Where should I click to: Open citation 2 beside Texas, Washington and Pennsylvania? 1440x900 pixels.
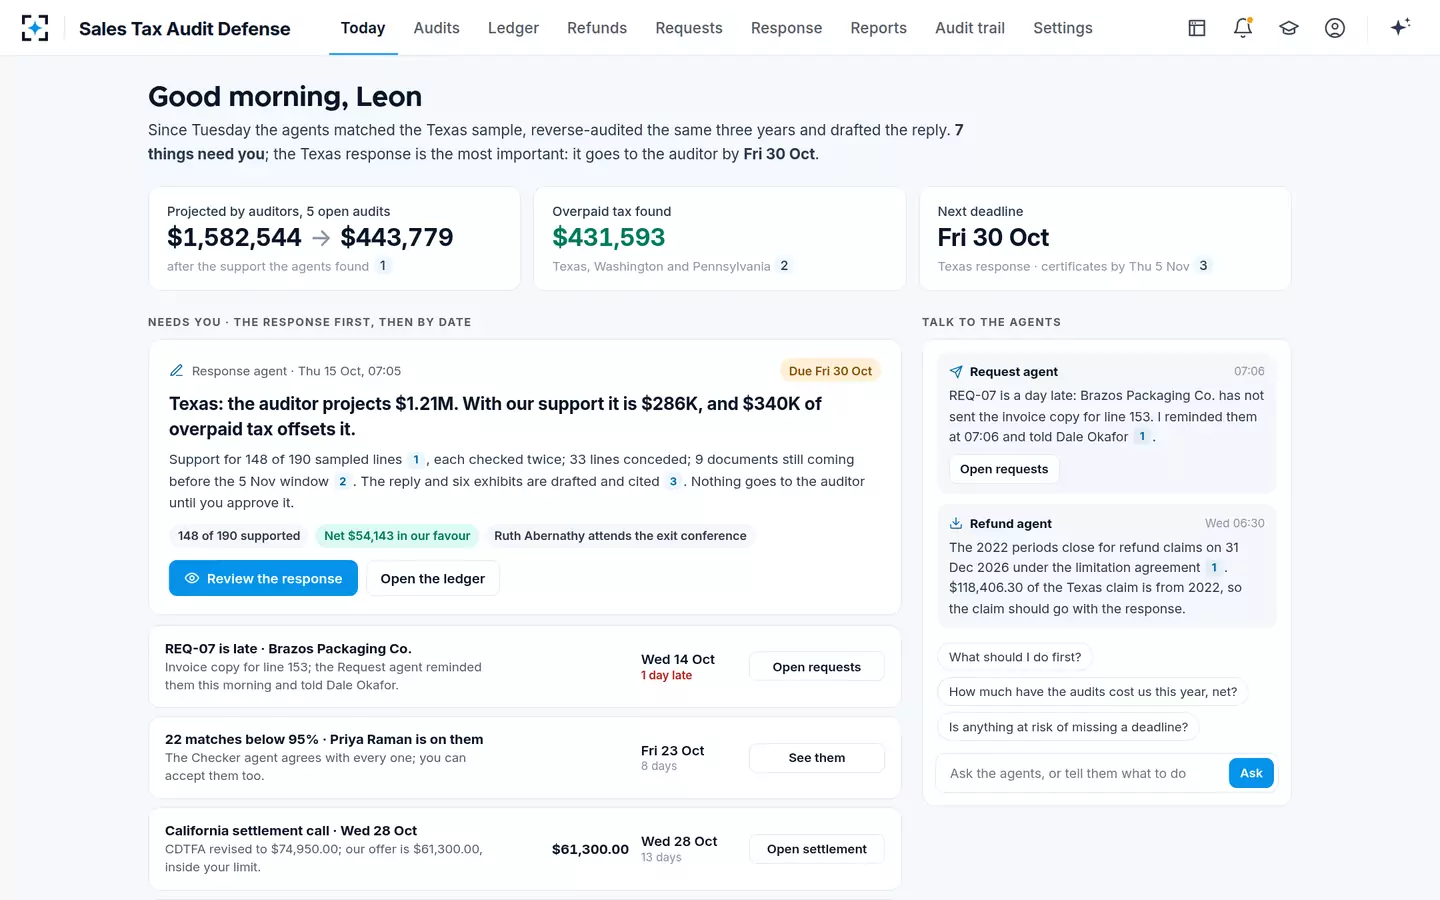click(x=784, y=266)
